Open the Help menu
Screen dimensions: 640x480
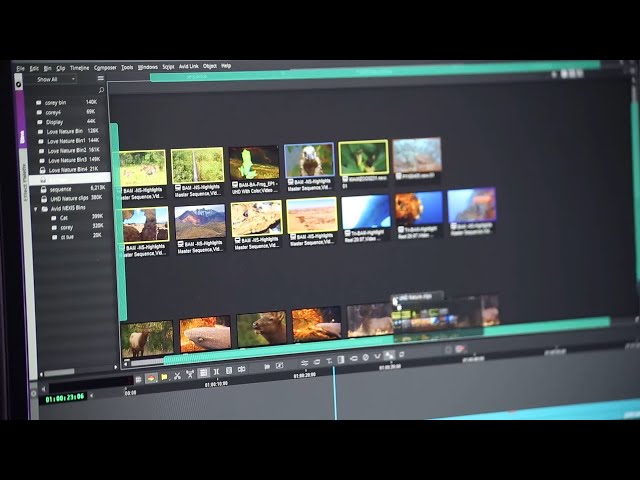[x=226, y=65]
